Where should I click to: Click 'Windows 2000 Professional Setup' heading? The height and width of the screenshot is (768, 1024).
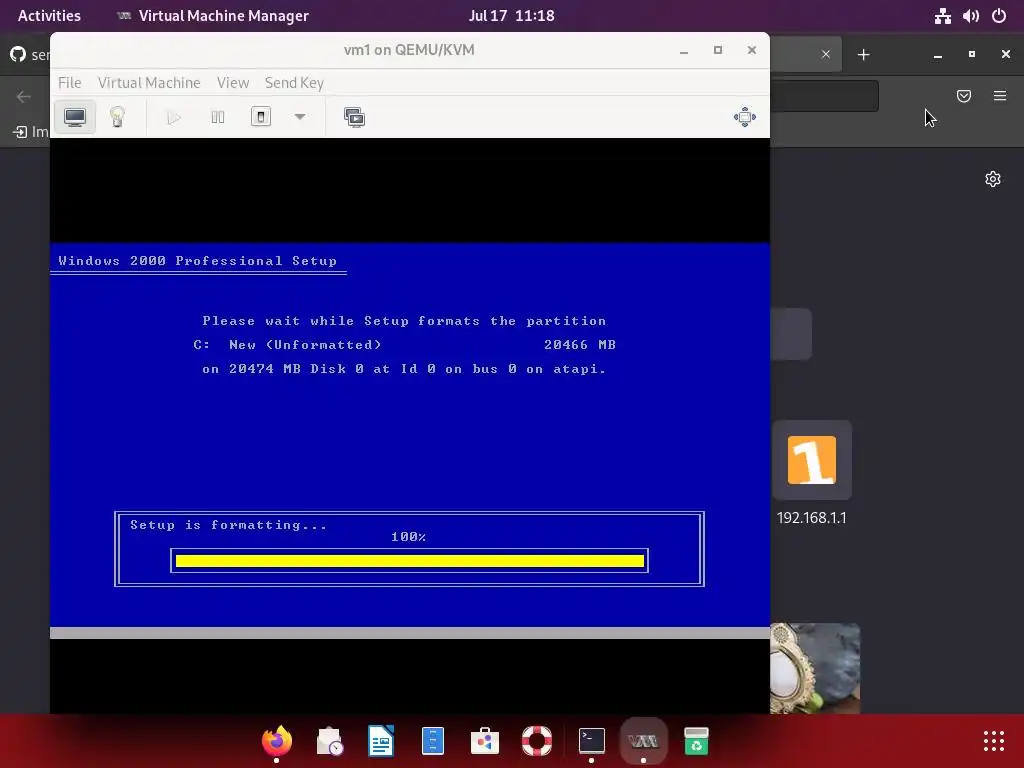[x=198, y=261]
